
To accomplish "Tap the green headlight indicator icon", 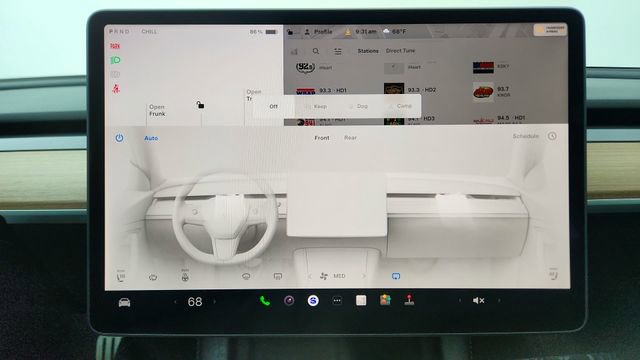I will coord(116,60).
